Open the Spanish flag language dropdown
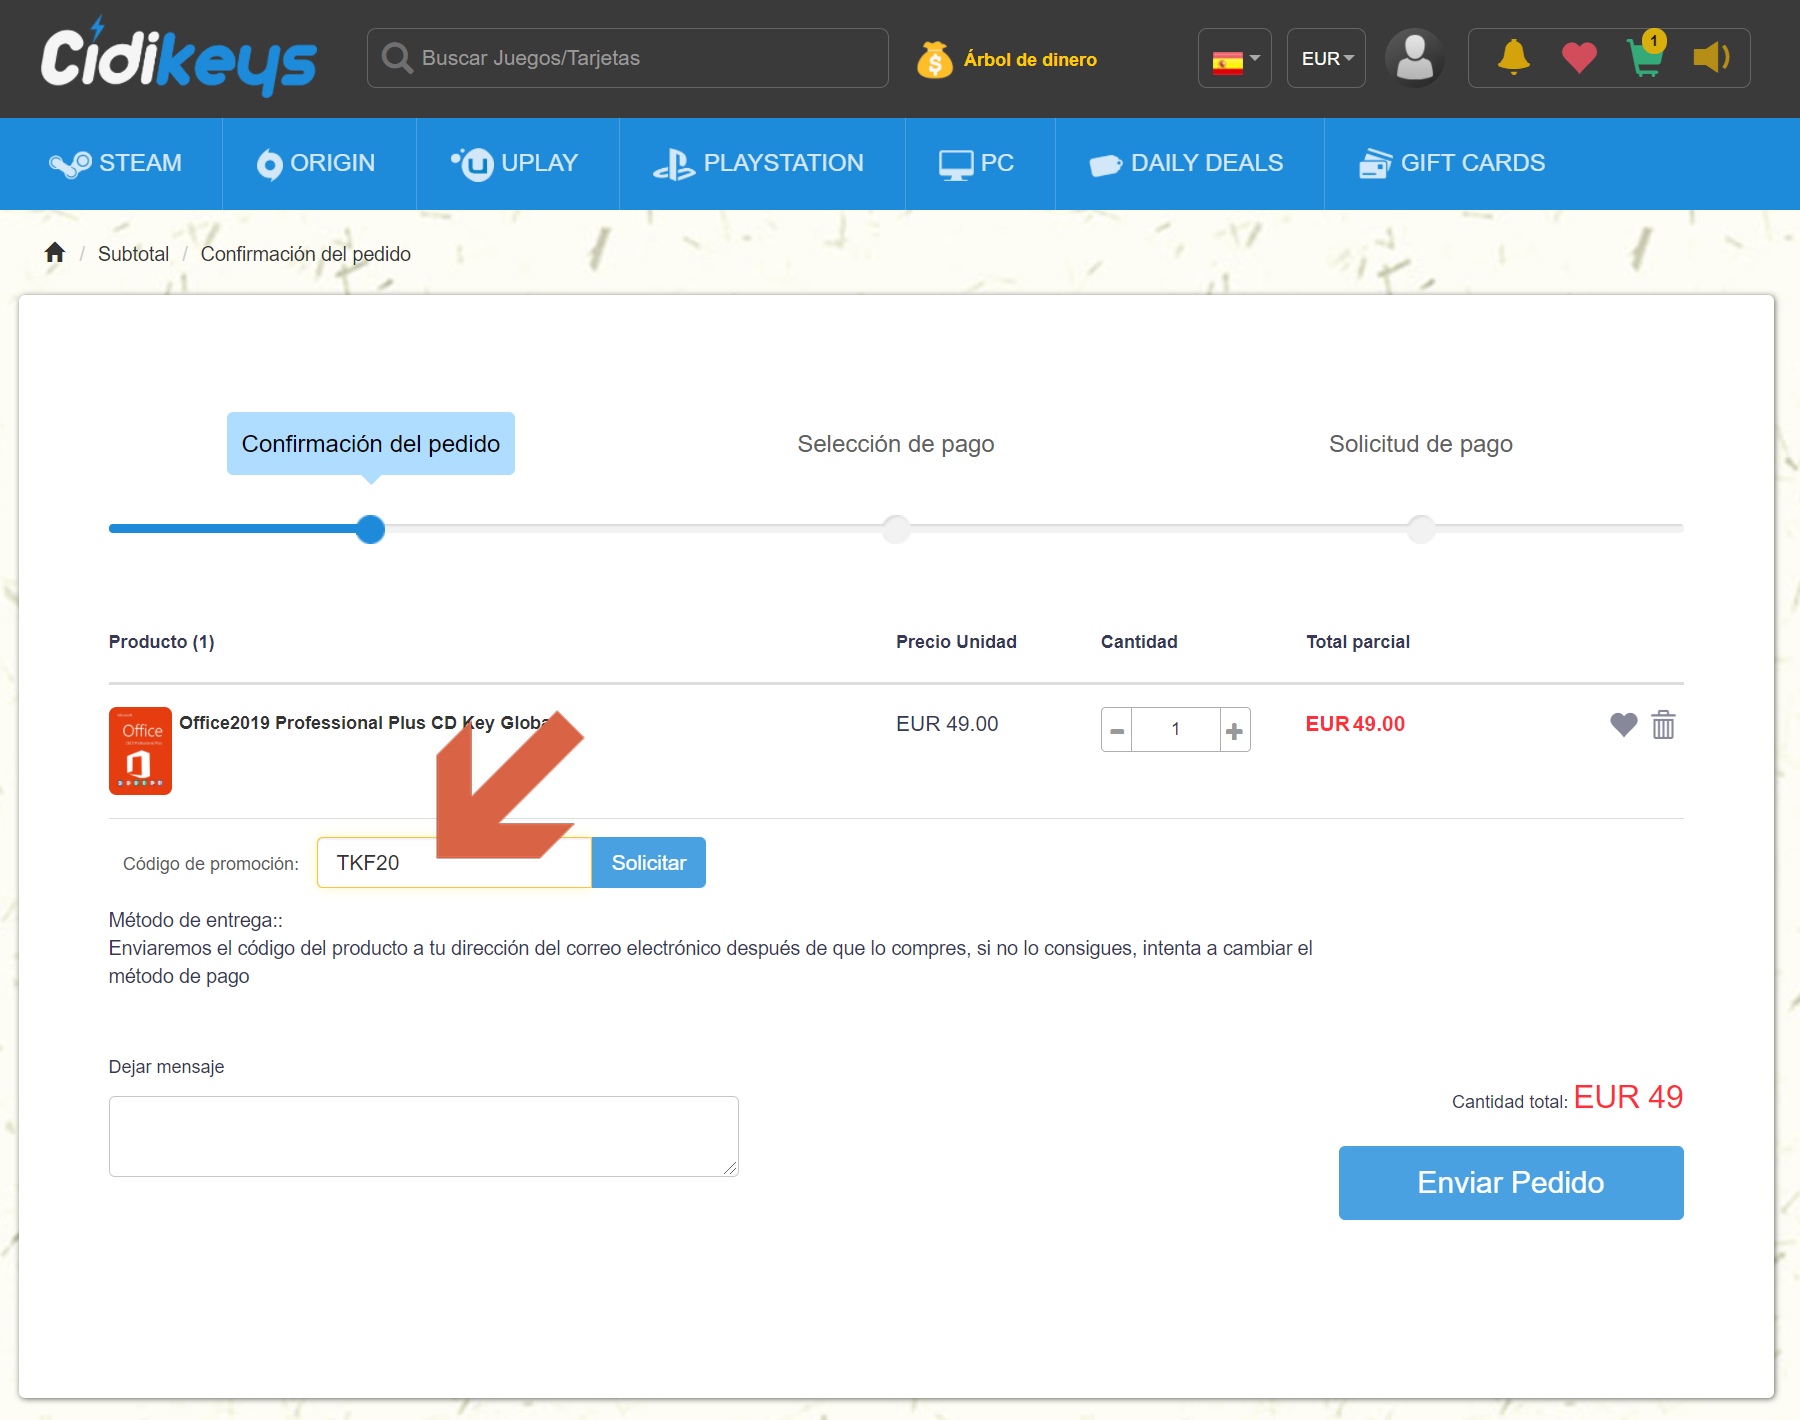1800x1420 pixels. pyautogui.click(x=1235, y=58)
